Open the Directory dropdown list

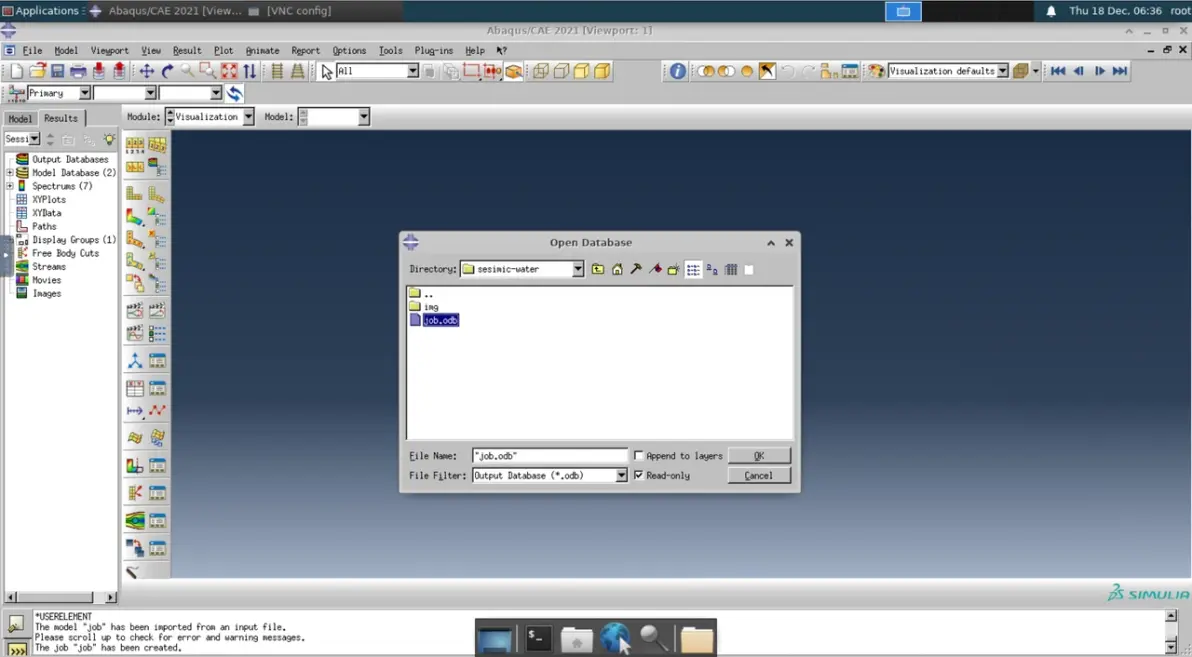tap(578, 269)
